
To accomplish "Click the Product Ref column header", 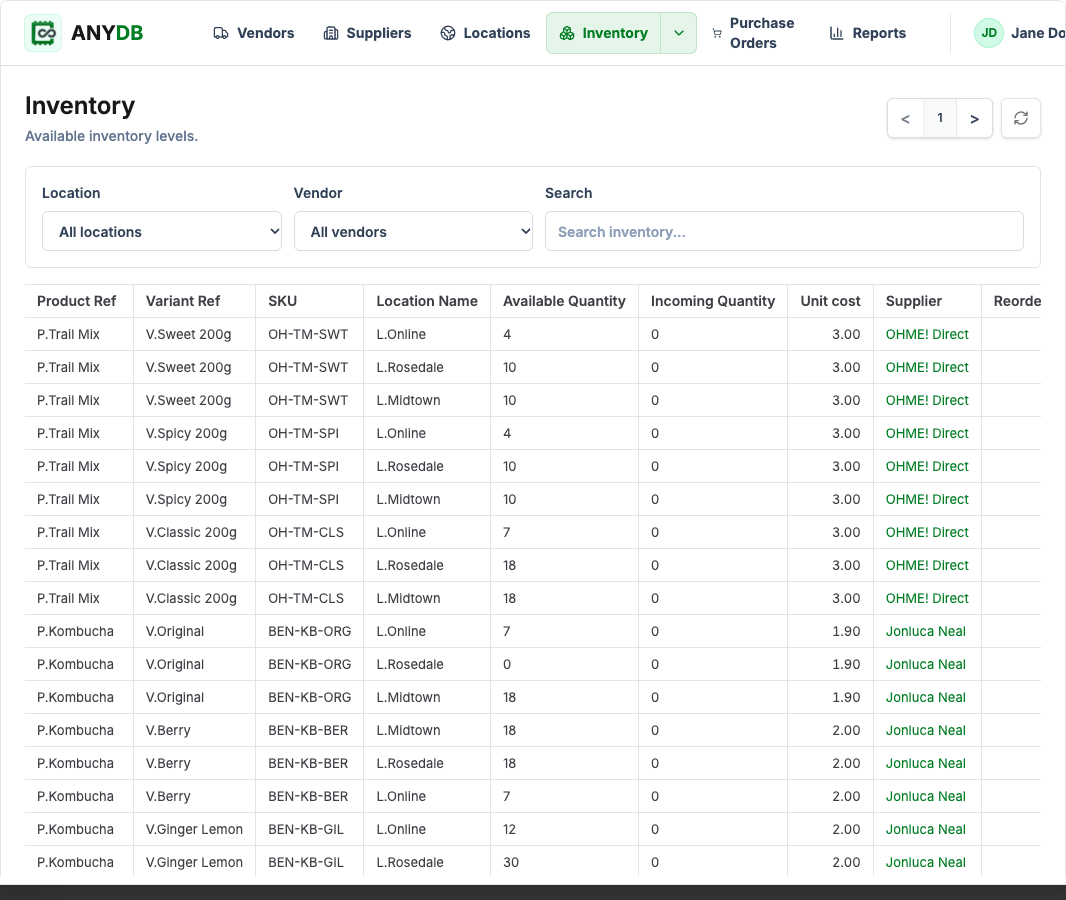I will point(76,301).
